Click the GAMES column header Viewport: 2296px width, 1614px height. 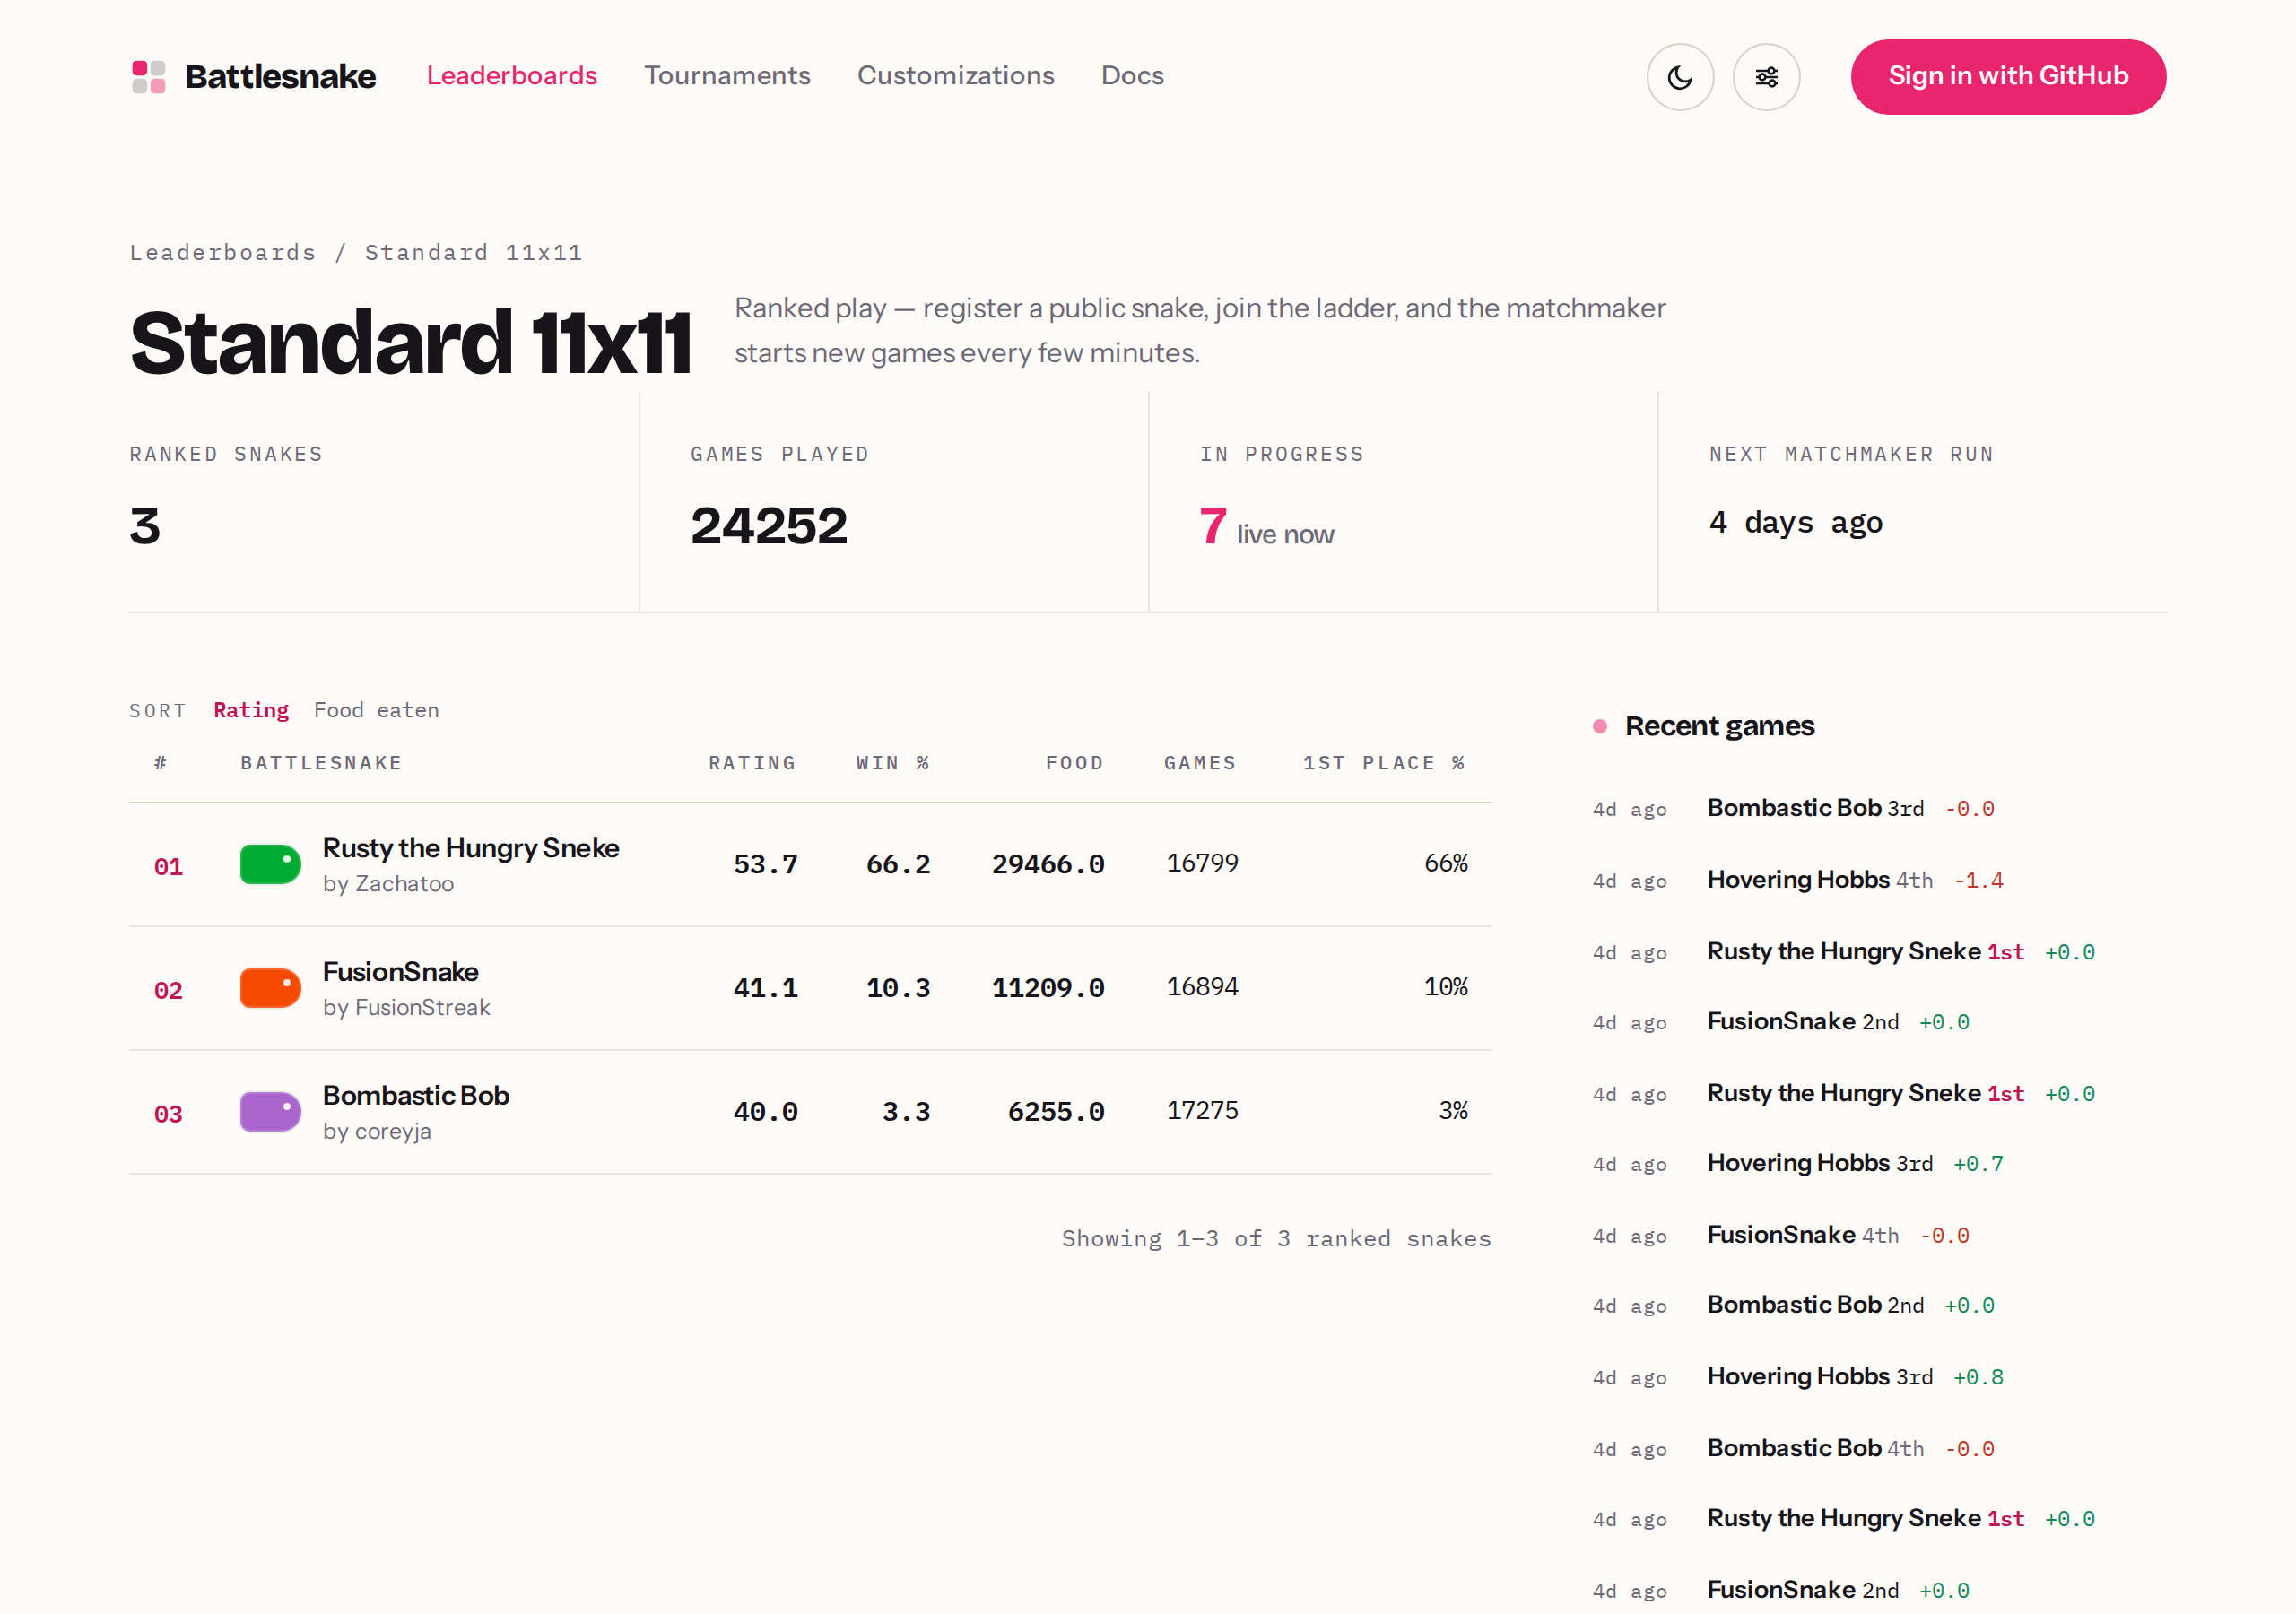coord(1200,763)
